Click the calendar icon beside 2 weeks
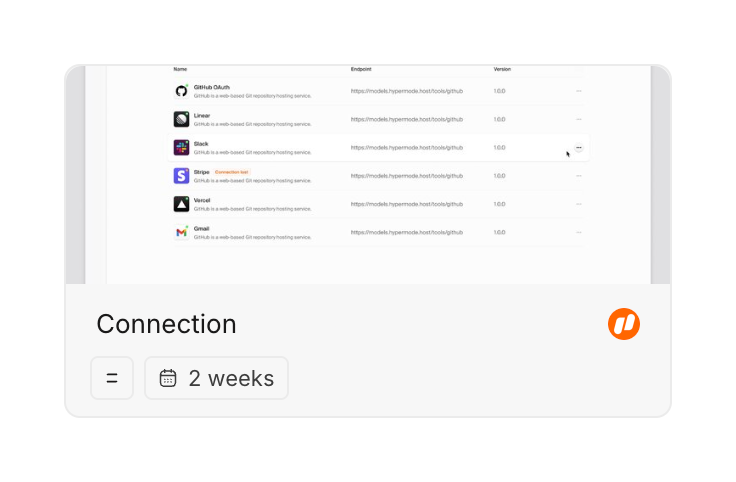The height and width of the screenshot is (482, 736). point(168,378)
